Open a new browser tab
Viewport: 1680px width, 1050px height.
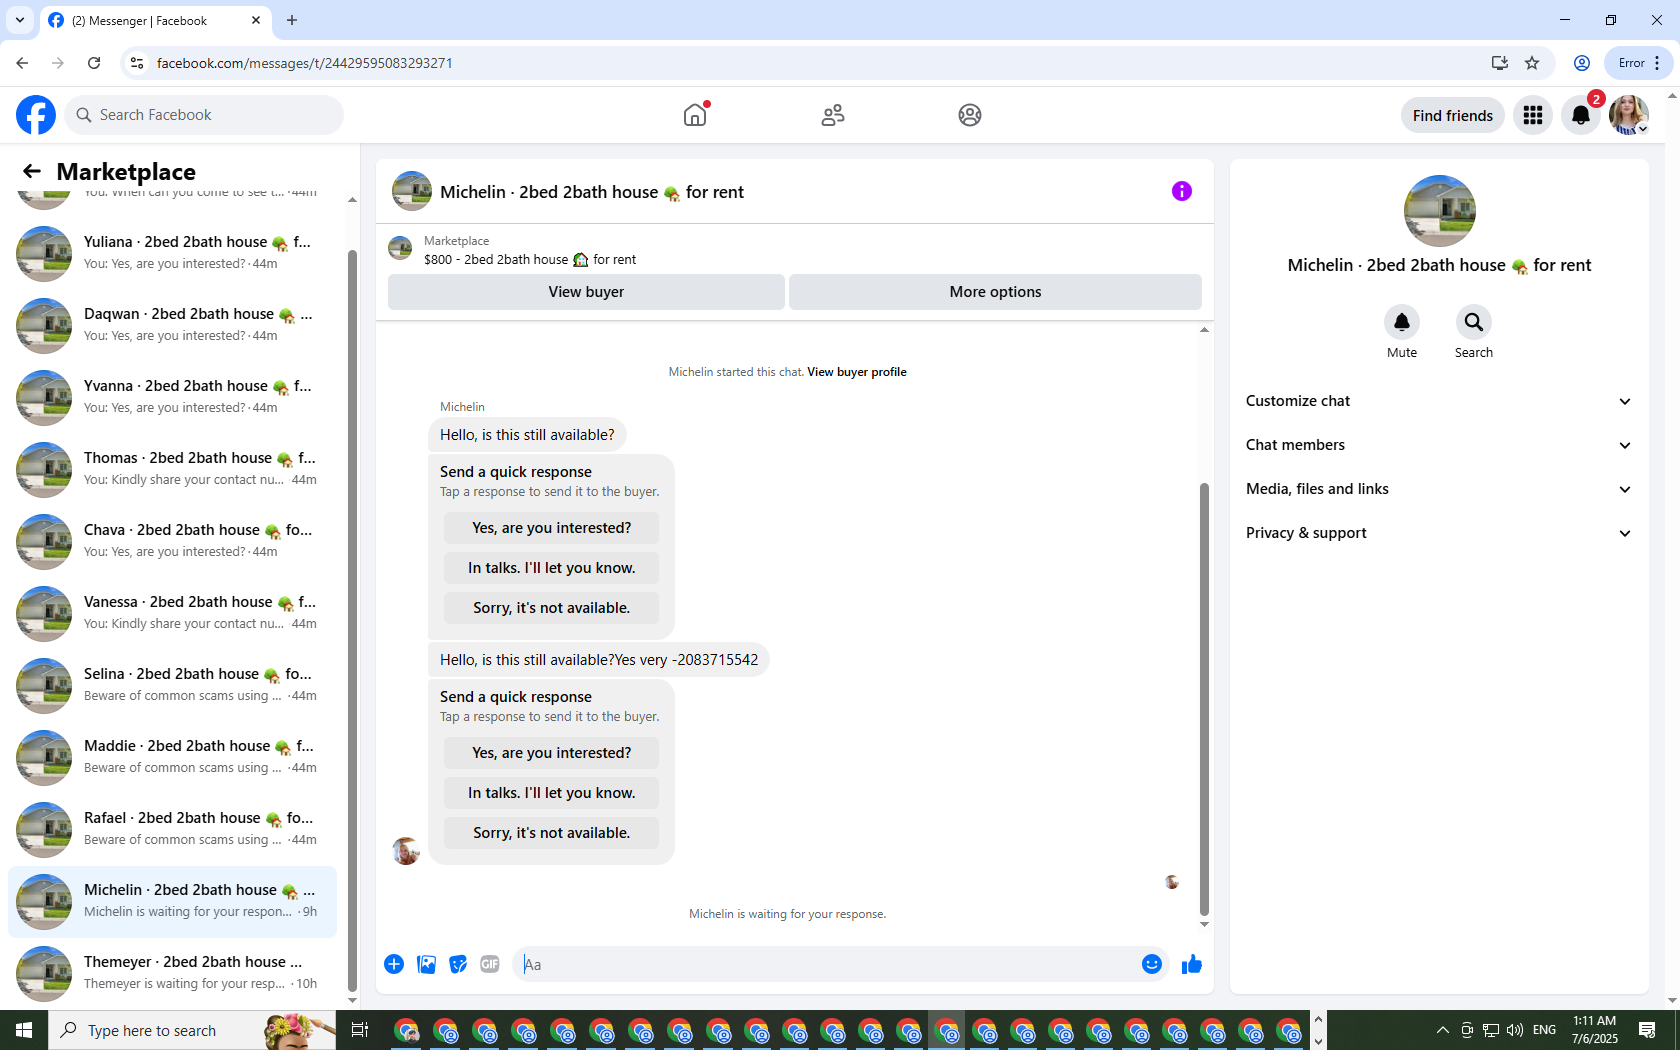click(292, 20)
